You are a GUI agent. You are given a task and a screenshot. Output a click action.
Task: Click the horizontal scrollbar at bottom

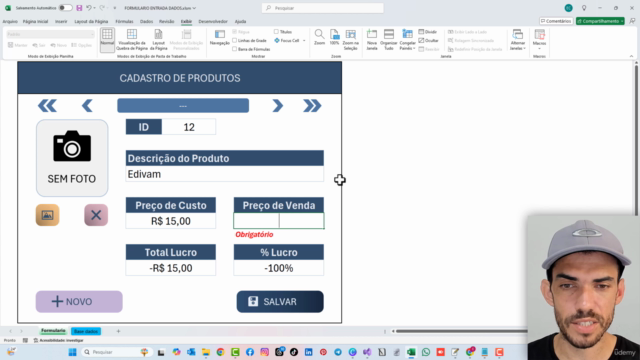point(461,331)
